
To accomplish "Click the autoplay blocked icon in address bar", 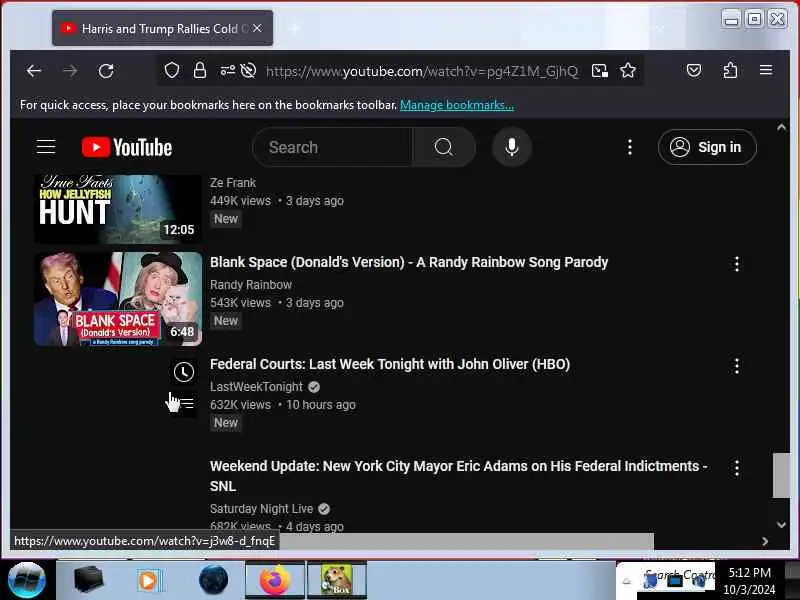I will click(x=248, y=70).
